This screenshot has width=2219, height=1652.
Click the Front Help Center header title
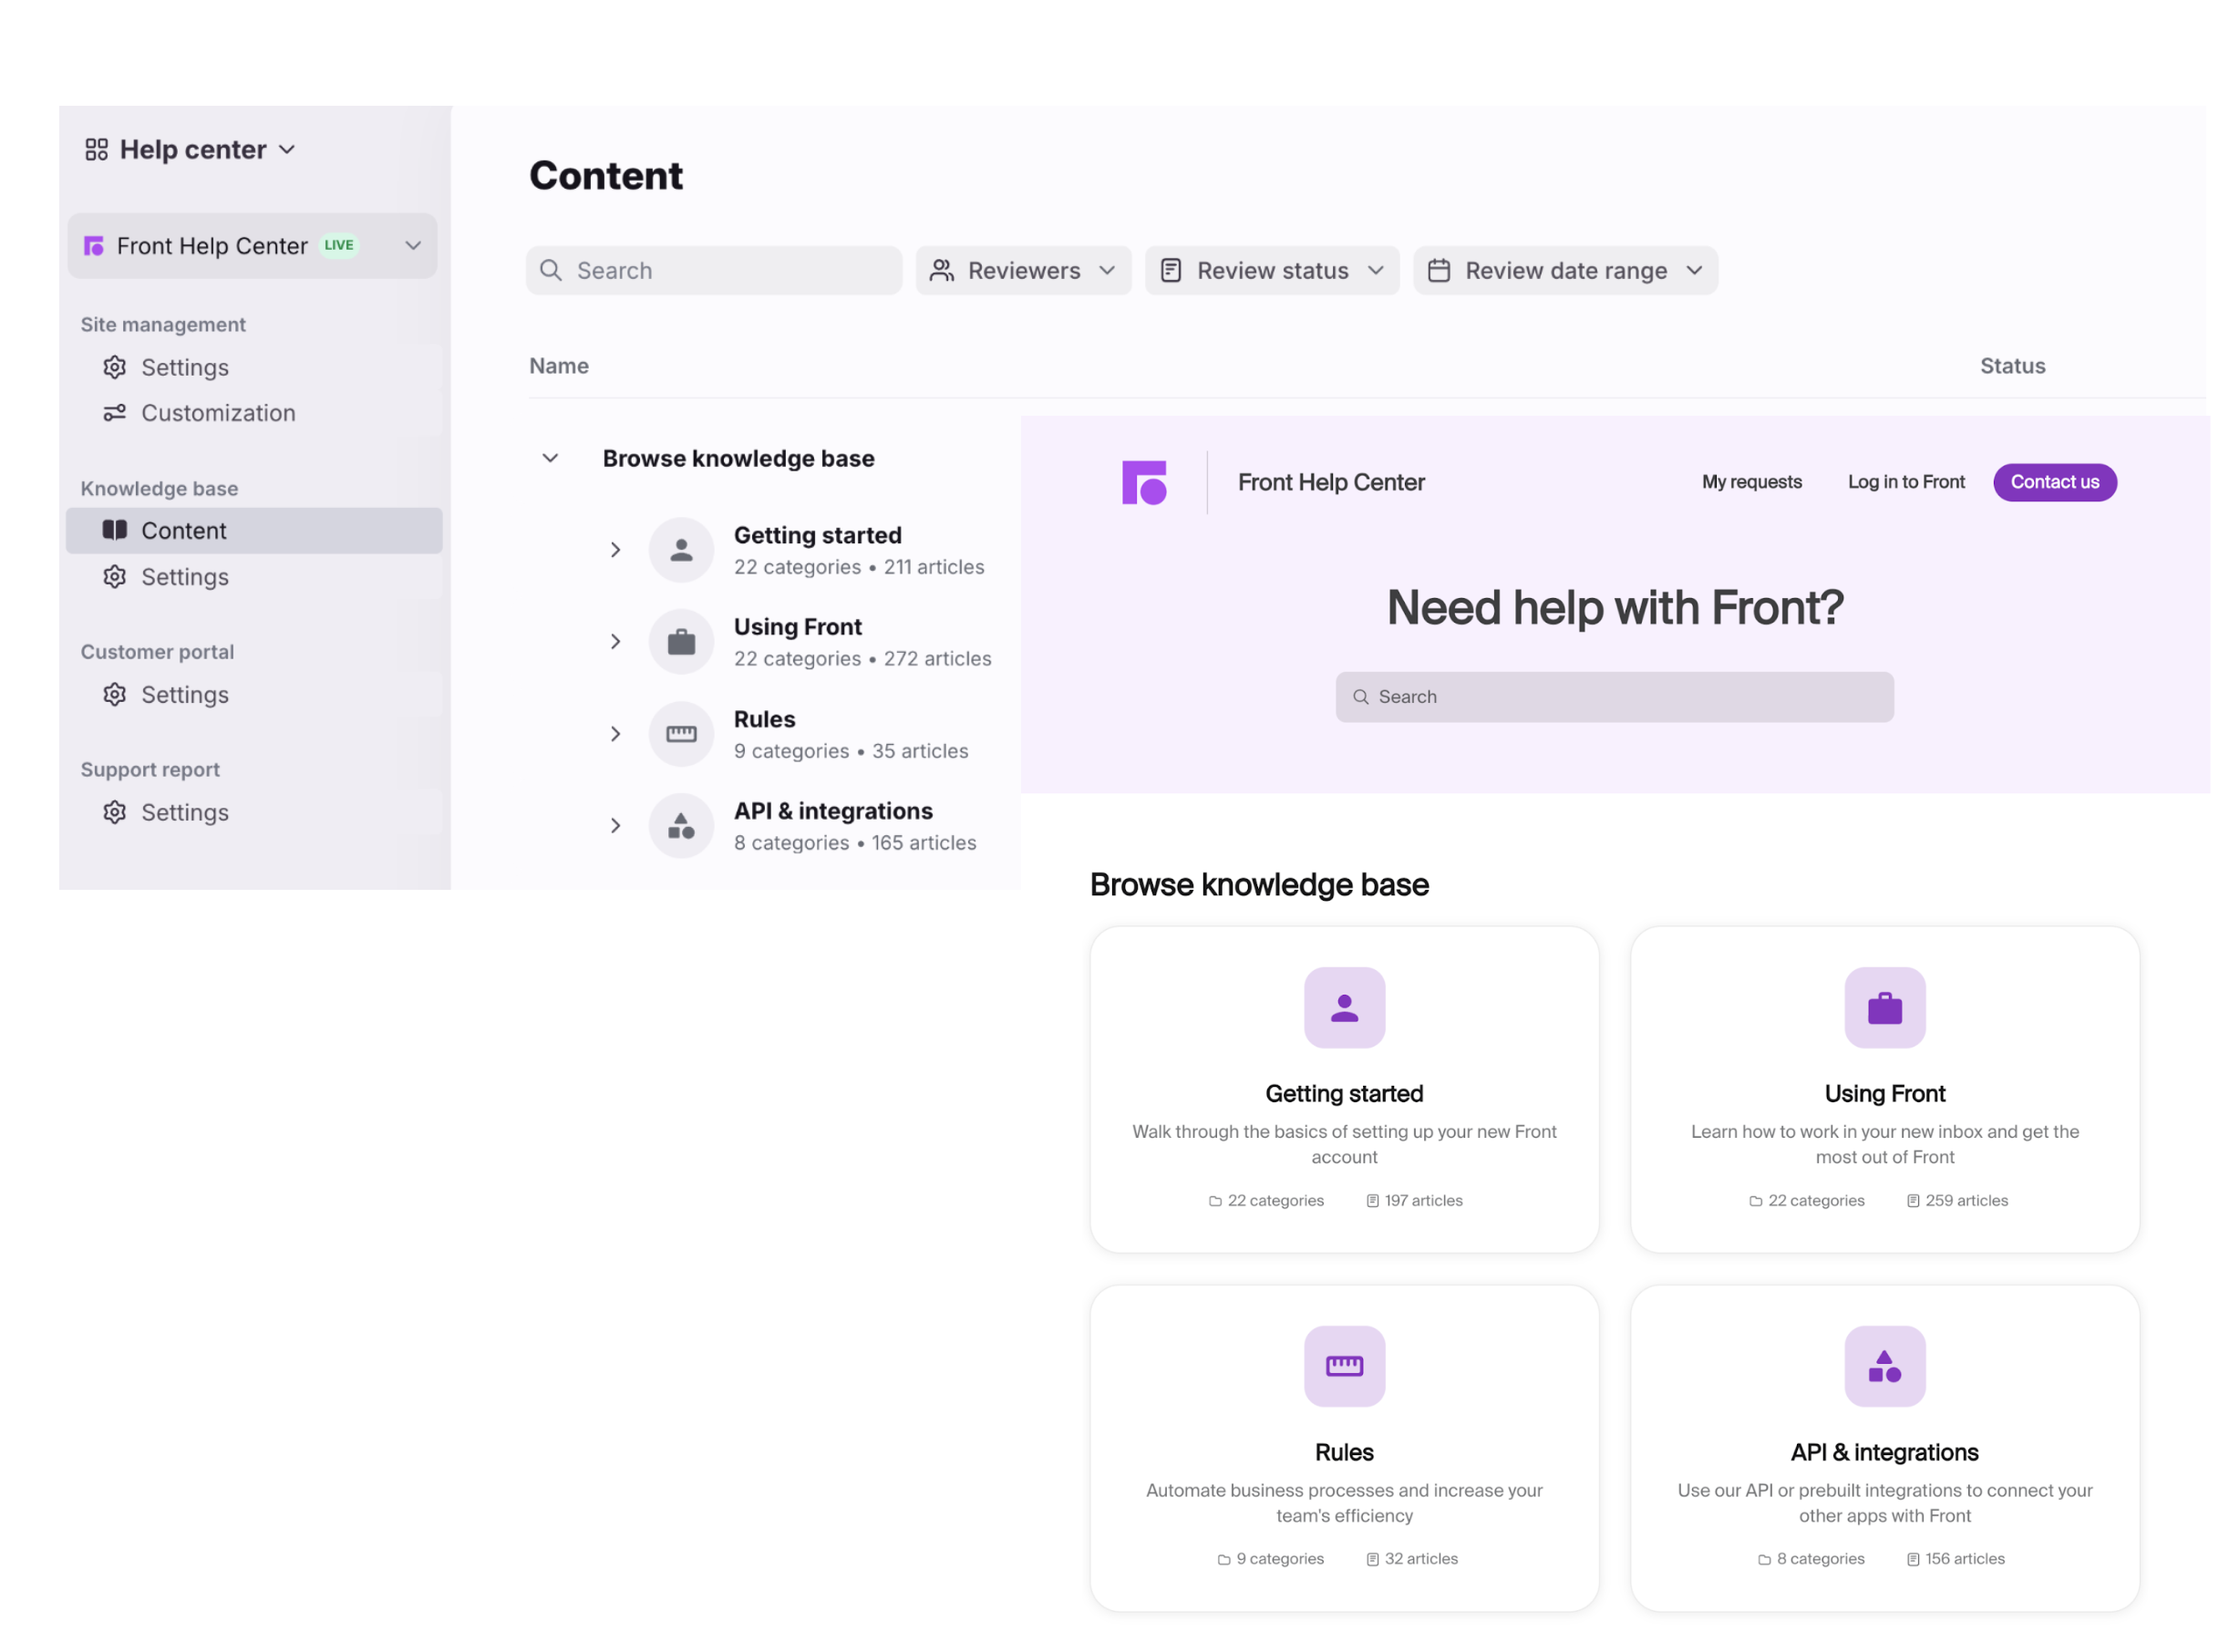coord(1332,483)
